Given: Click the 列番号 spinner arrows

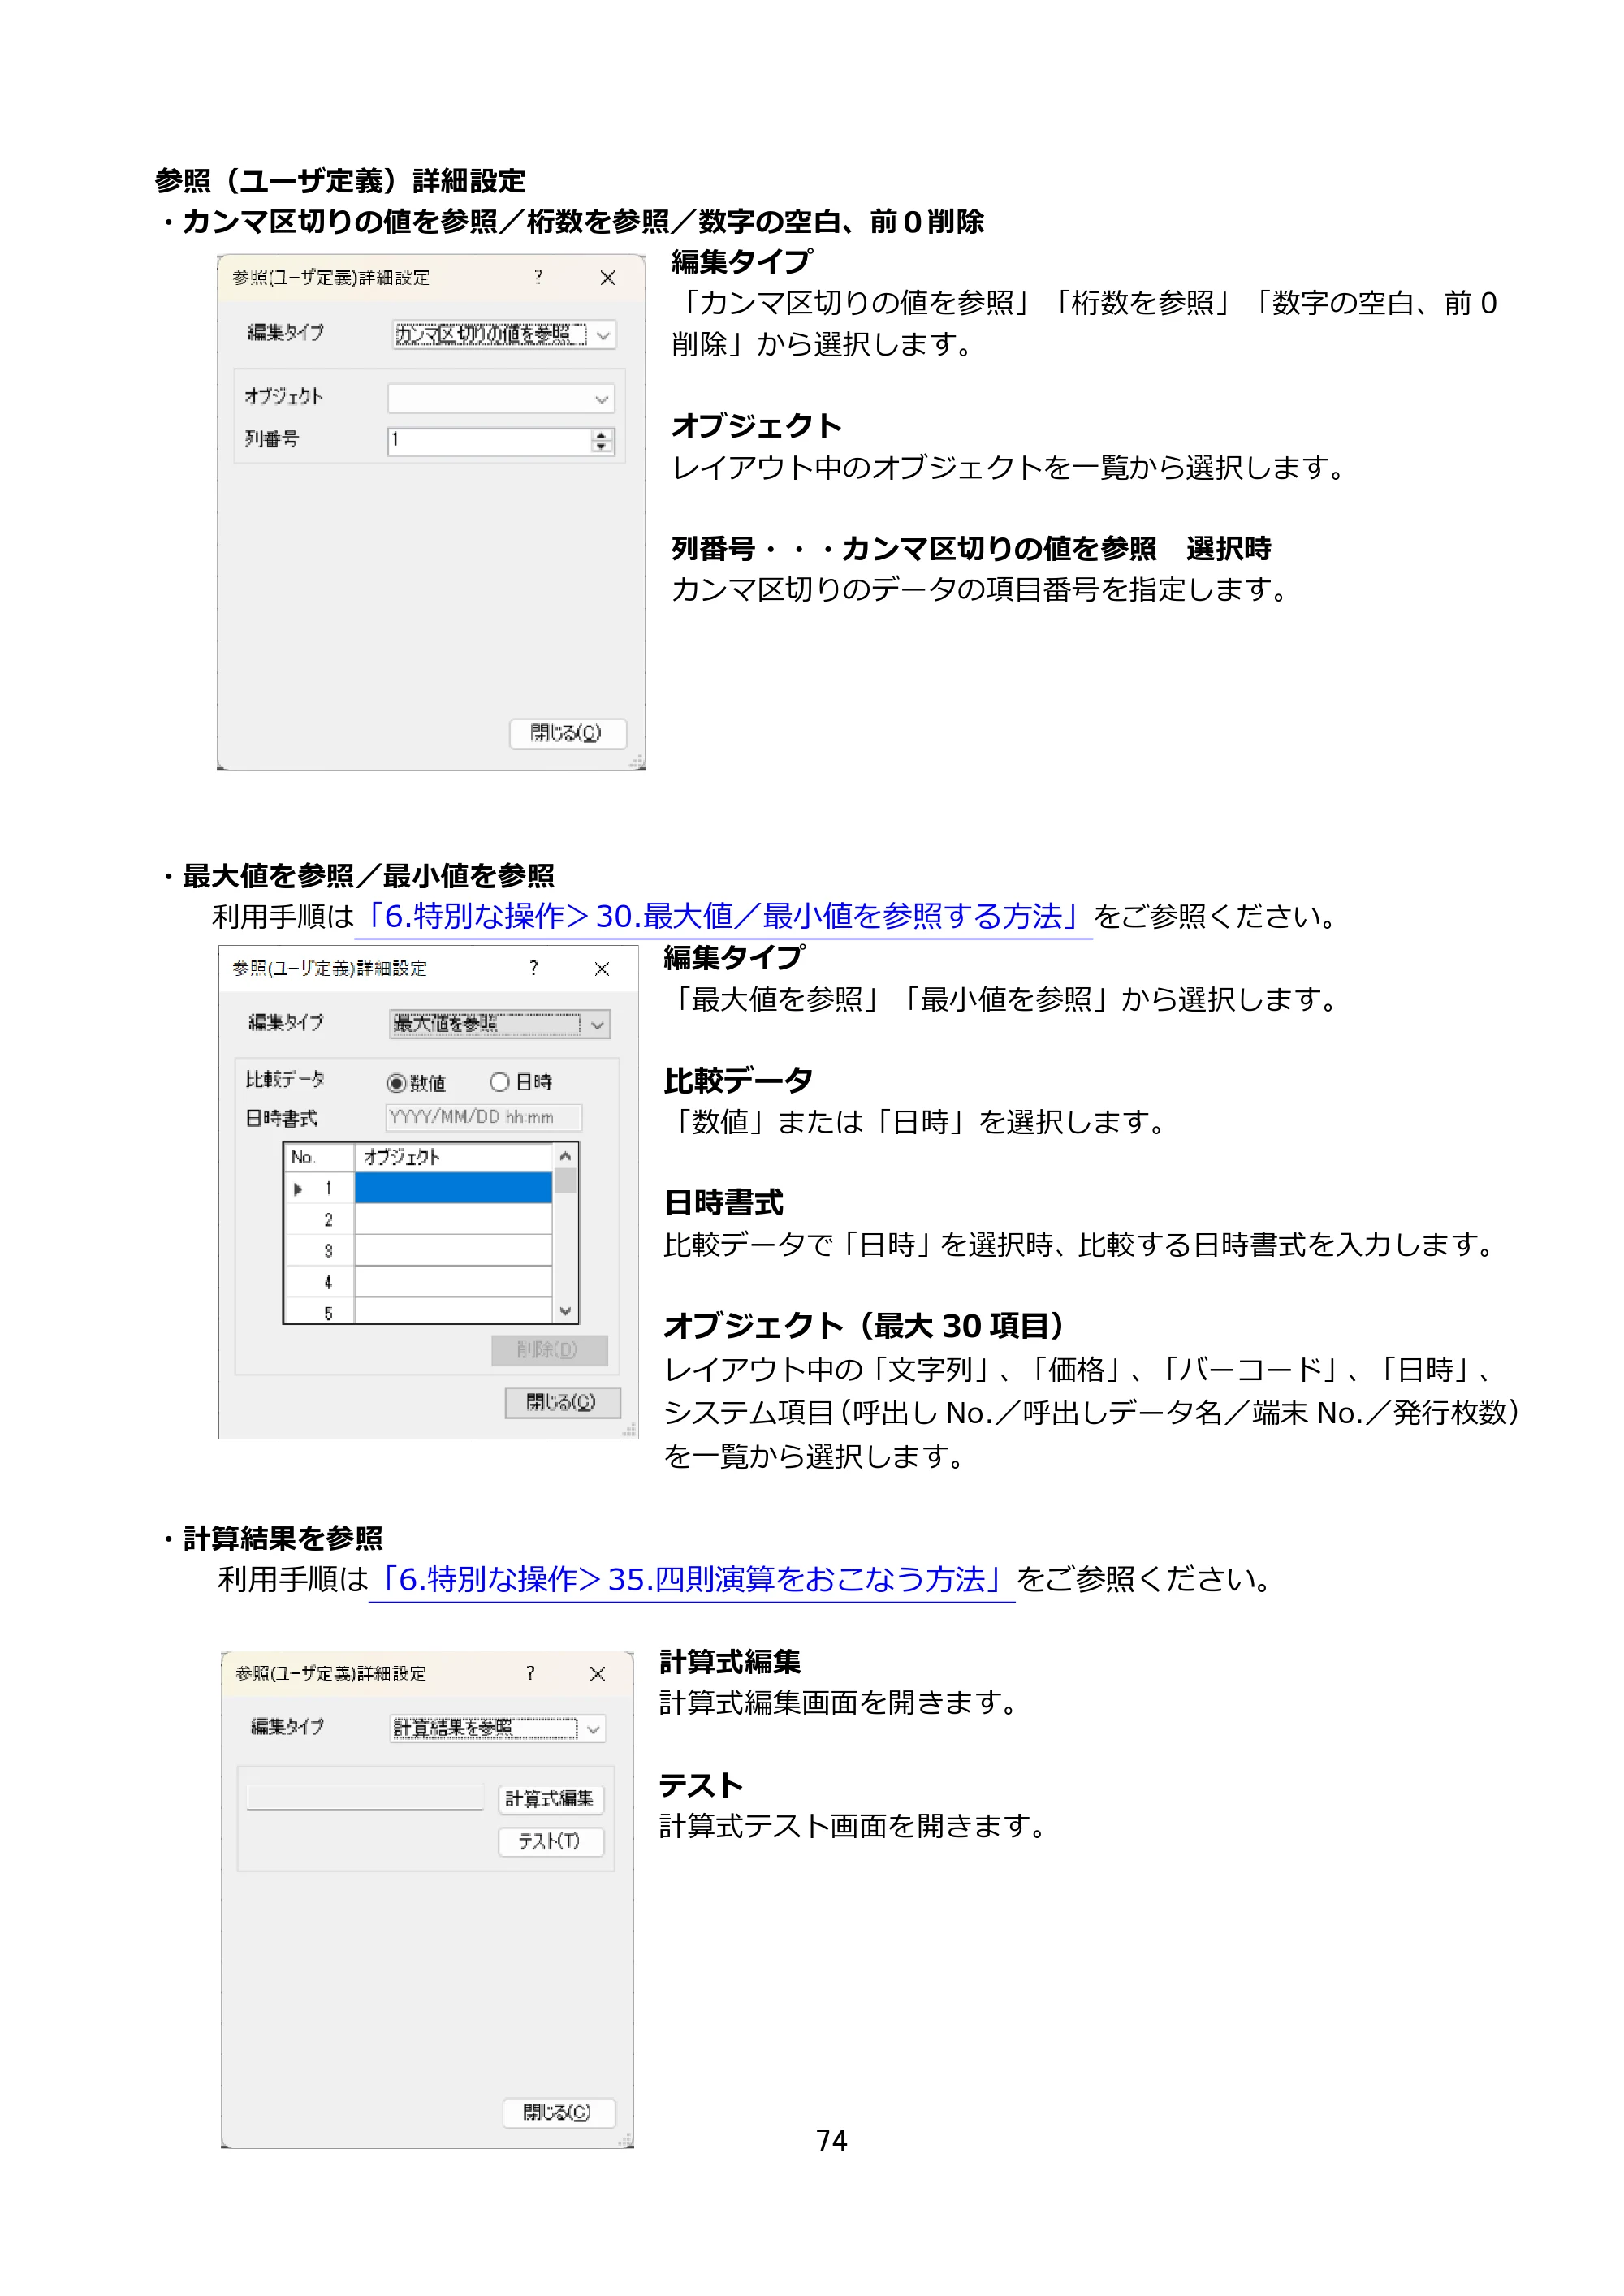Looking at the screenshot, I should pyautogui.click(x=602, y=441).
